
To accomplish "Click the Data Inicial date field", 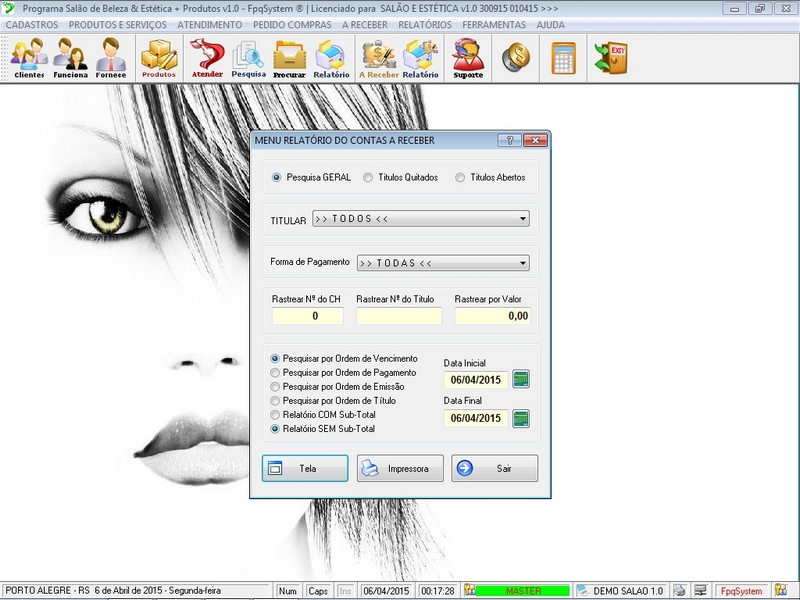I will (476, 380).
